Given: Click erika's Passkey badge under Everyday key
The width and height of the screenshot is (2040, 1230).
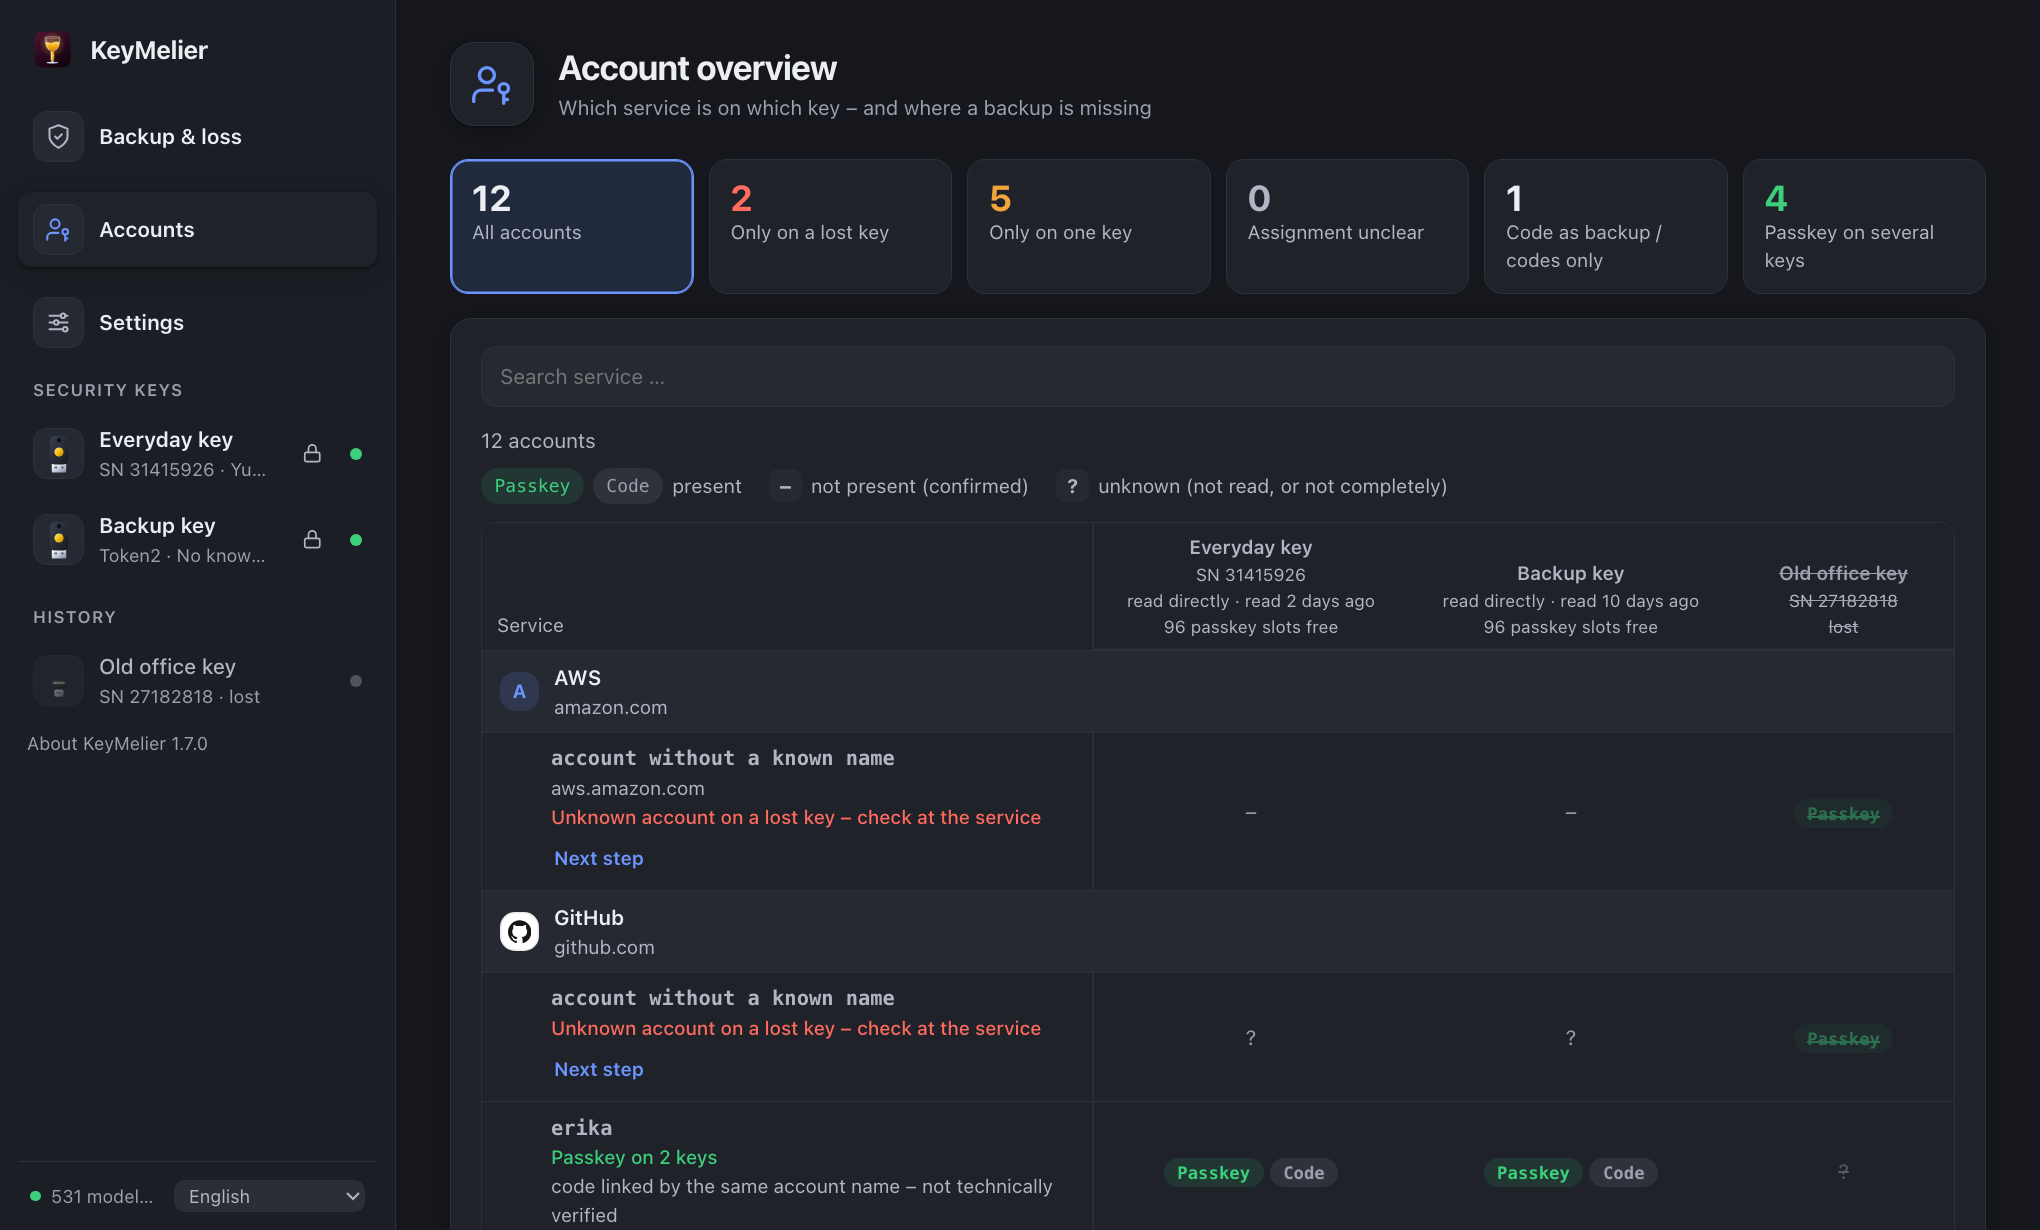Looking at the screenshot, I should [x=1213, y=1173].
